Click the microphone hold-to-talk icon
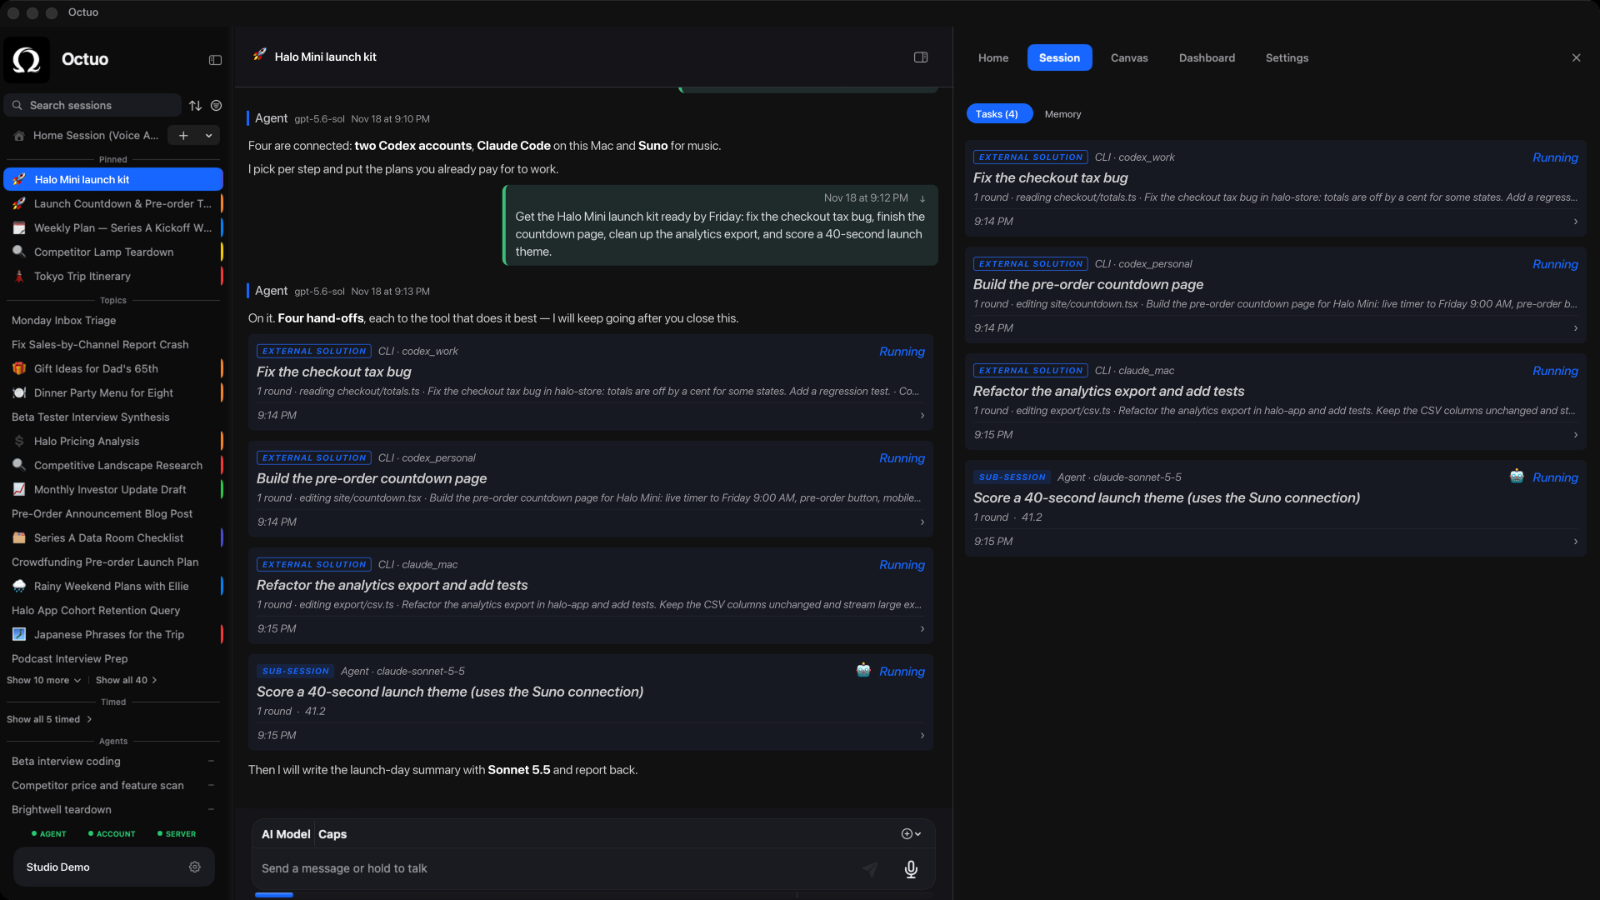1600x900 pixels. click(911, 869)
